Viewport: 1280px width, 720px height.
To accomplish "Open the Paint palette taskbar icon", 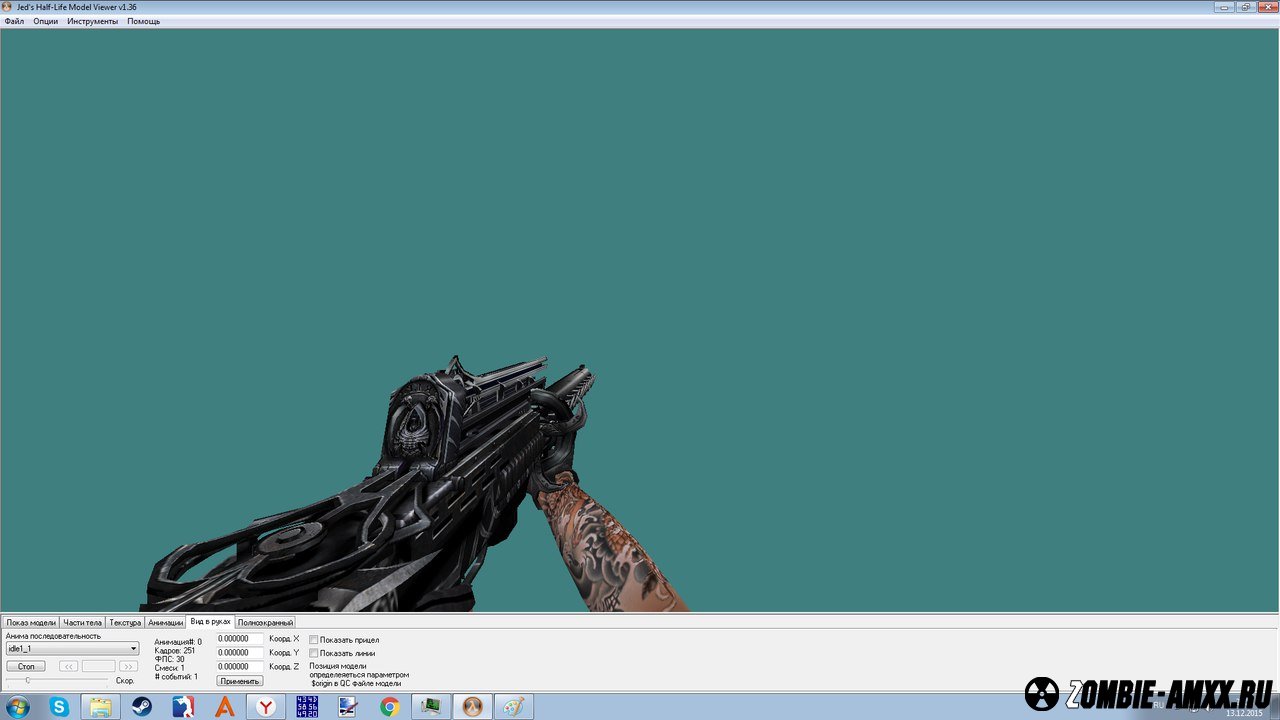I will [x=513, y=707].
